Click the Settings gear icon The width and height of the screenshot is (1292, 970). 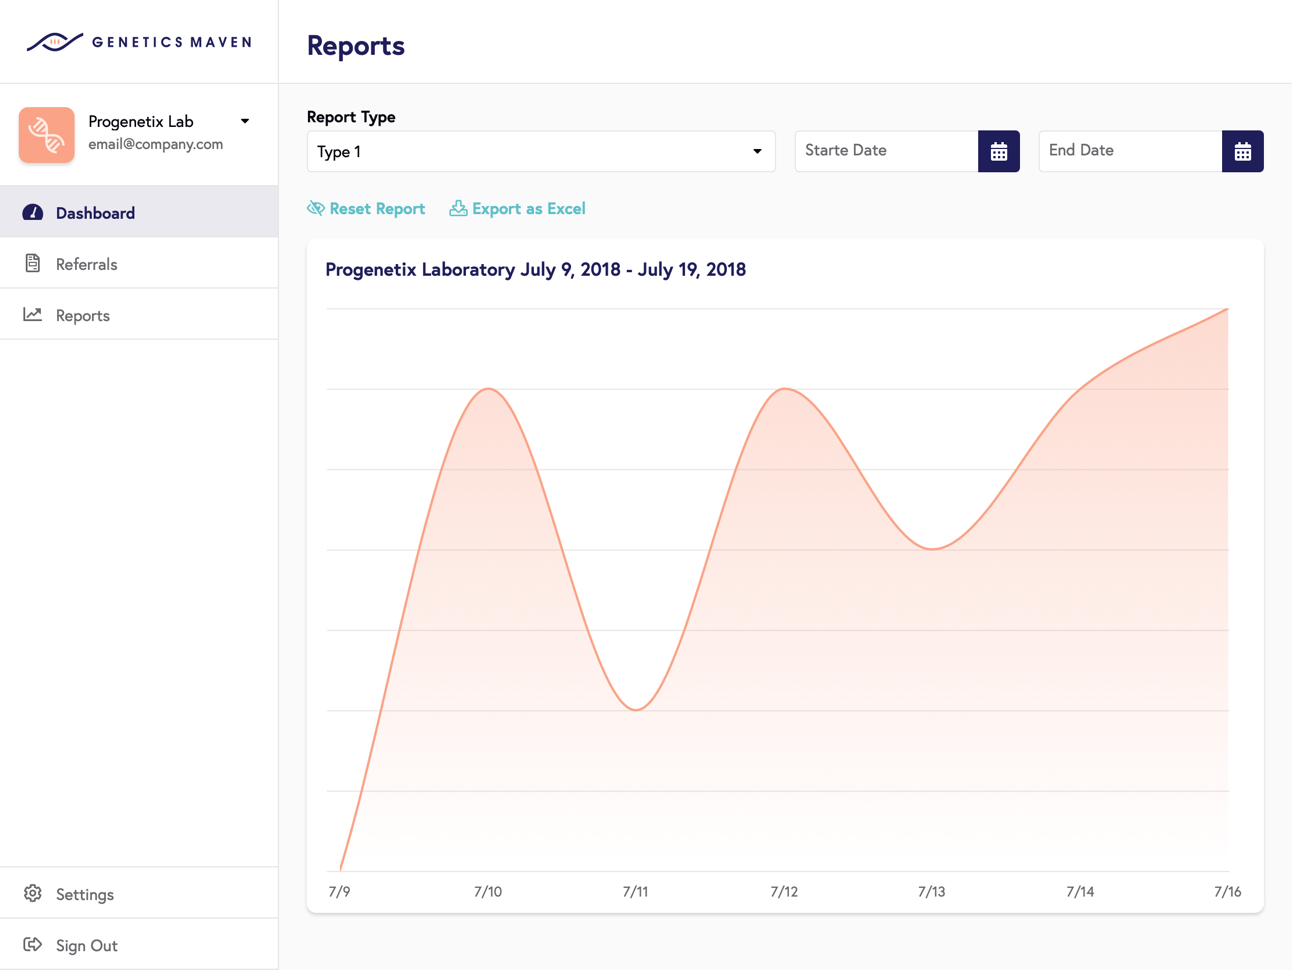[x=33, y=893]
